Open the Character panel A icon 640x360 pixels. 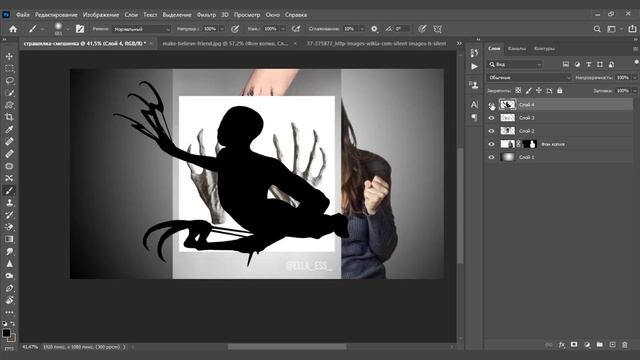(474, 104)
